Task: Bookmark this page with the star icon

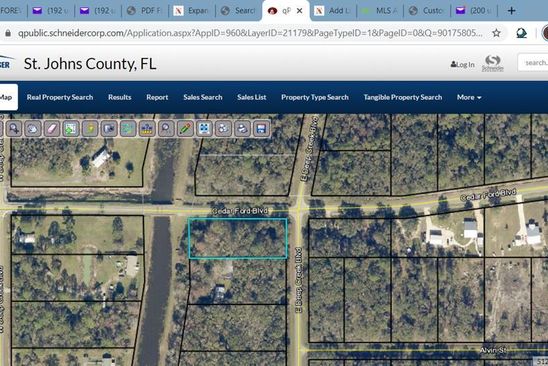Action: 496,33
